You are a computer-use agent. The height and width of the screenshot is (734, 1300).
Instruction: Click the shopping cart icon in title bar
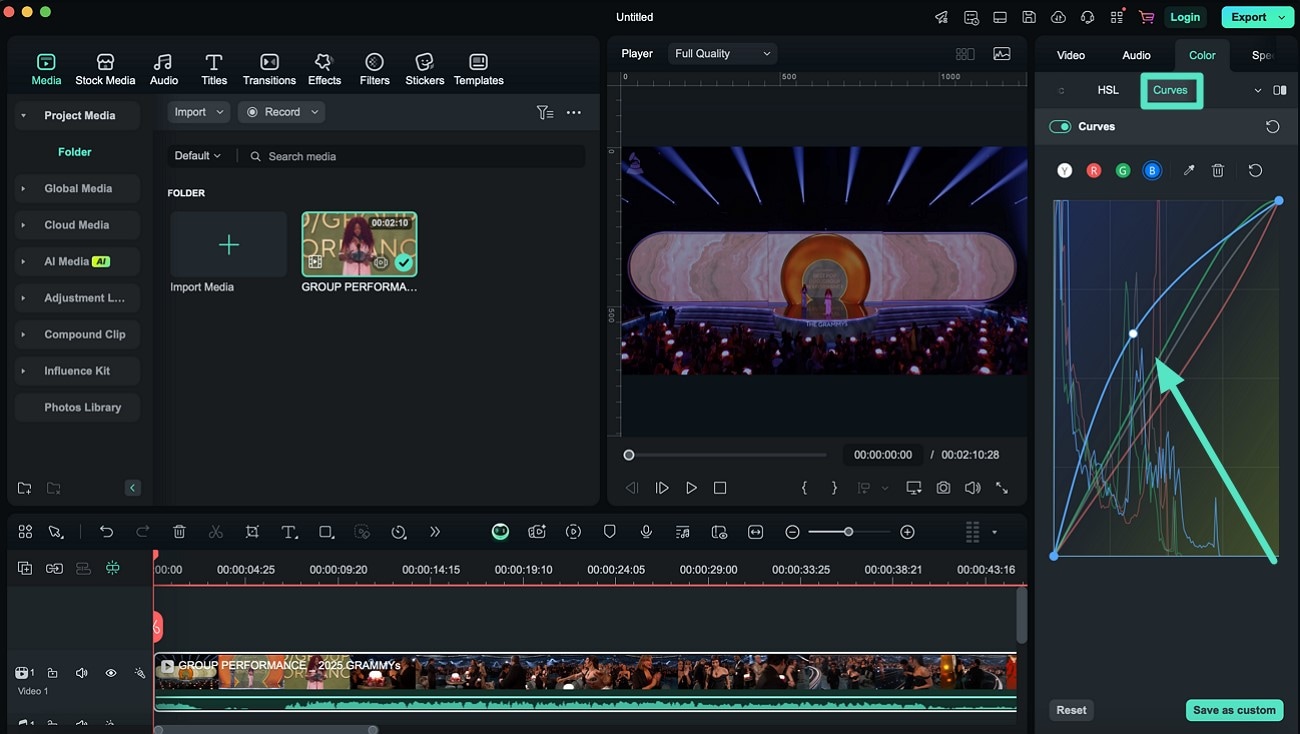tap(1146, 17)
